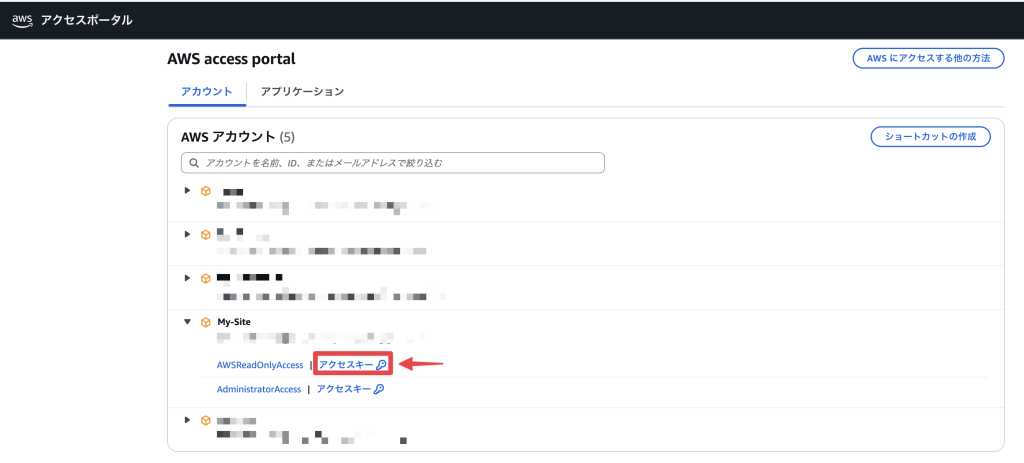Expand the first account in the list
Image resolution: width=1024 pixels, height=463 pixels.
(187, 191)
